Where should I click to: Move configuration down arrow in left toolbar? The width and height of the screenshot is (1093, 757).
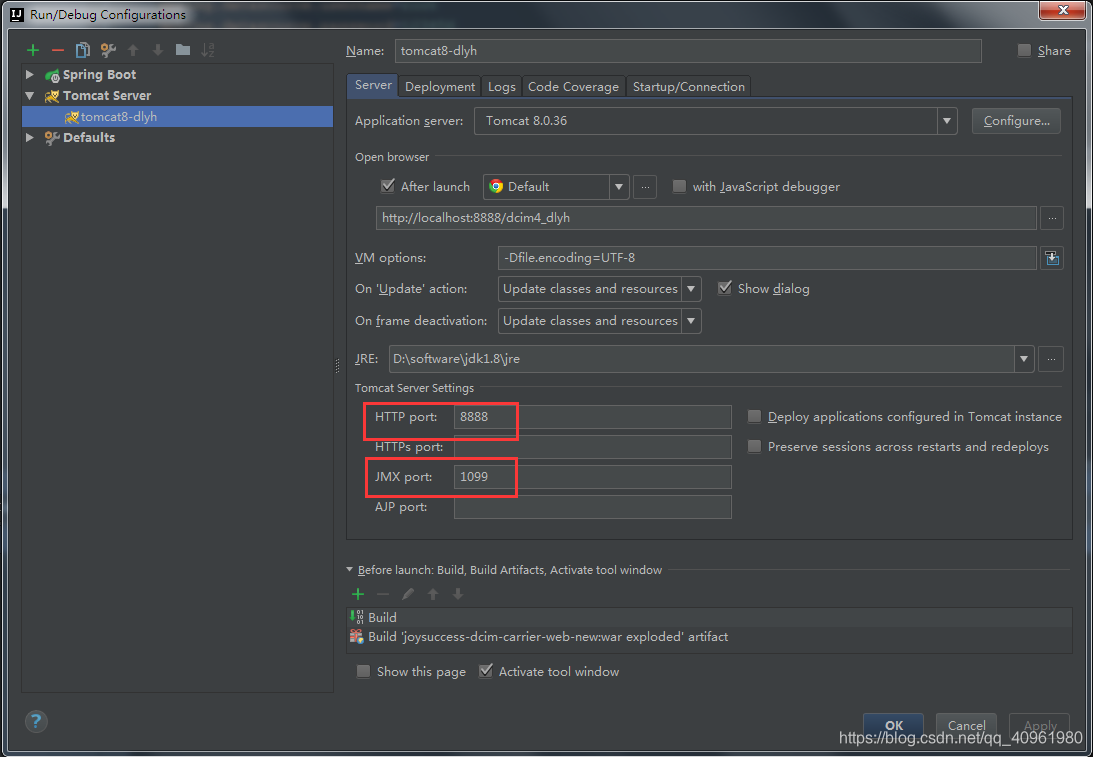tap(158, 50)
